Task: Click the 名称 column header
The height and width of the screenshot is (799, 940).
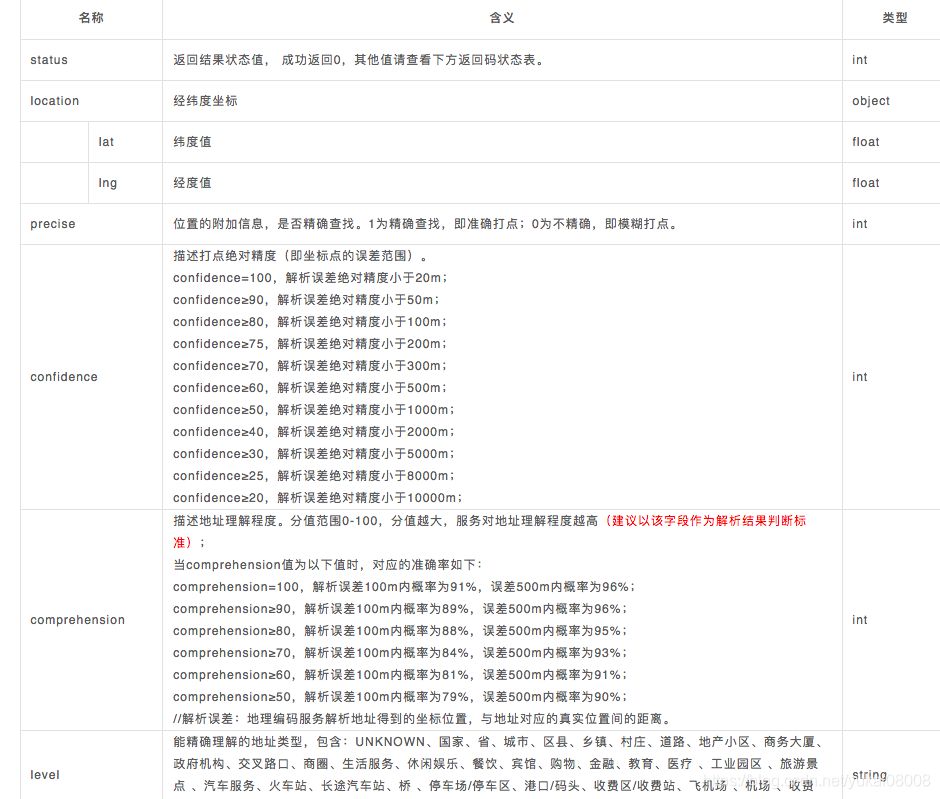Action: click(91, 18)
